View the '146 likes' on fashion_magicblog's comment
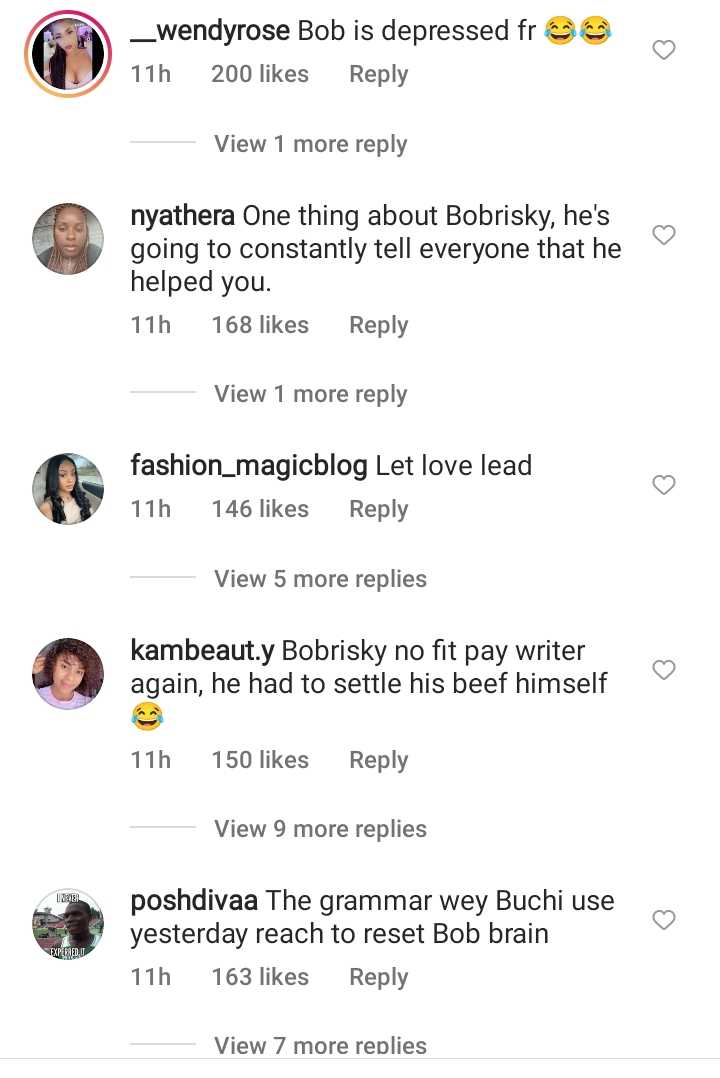Viewport: 720px width, 1078px height. click(260, 509)
